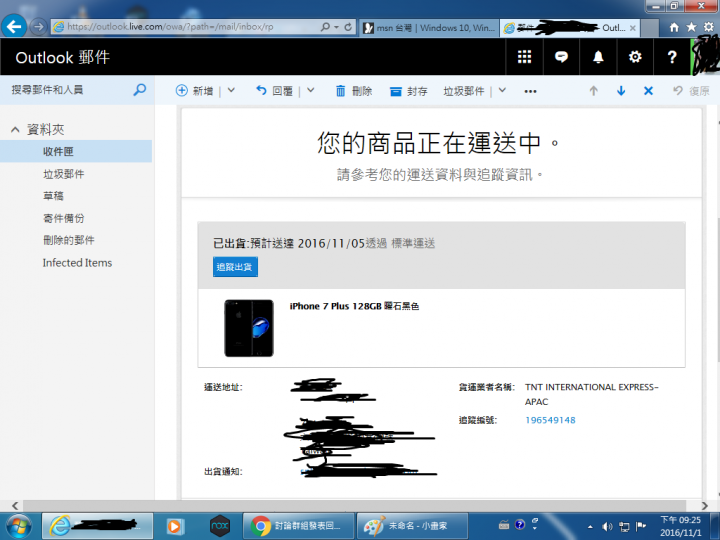The width and height of the screenshot is (720, 540).
Task: Collapse the 資料夾 folder list
Action: tap(15, 130)
